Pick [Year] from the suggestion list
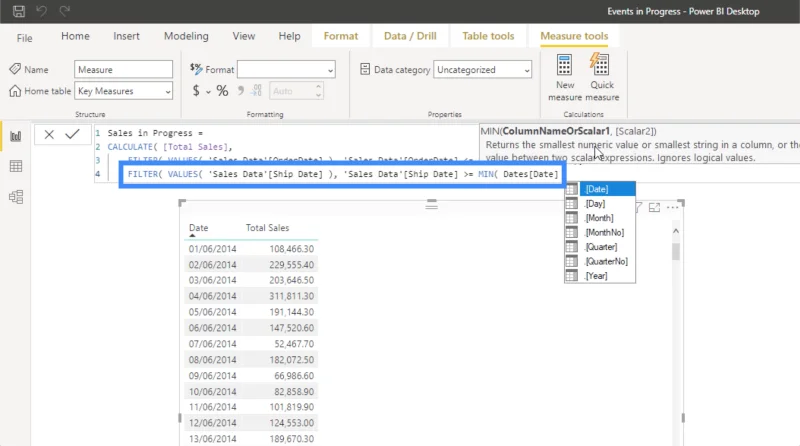 [600, 276]
